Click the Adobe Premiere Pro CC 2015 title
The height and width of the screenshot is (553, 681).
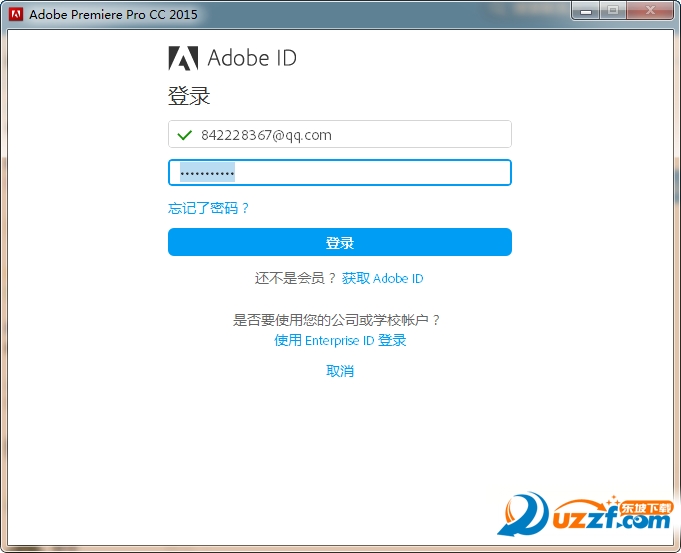pyautogui.click(x=113, y=14)
